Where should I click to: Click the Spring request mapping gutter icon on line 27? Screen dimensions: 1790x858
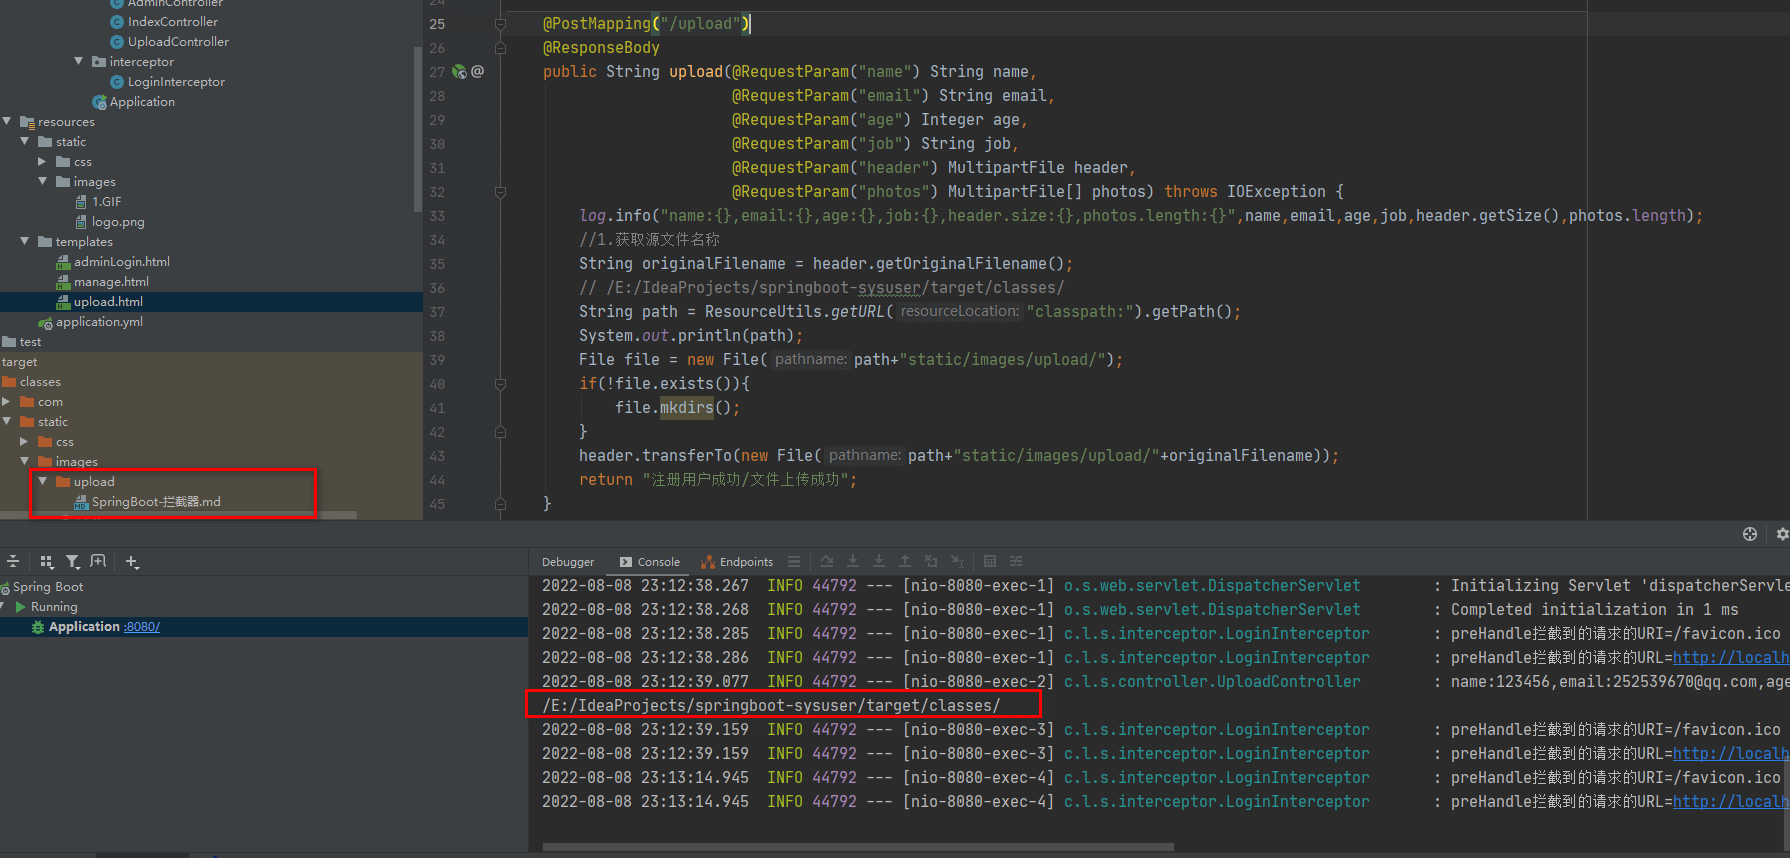(x=459, y=72)
